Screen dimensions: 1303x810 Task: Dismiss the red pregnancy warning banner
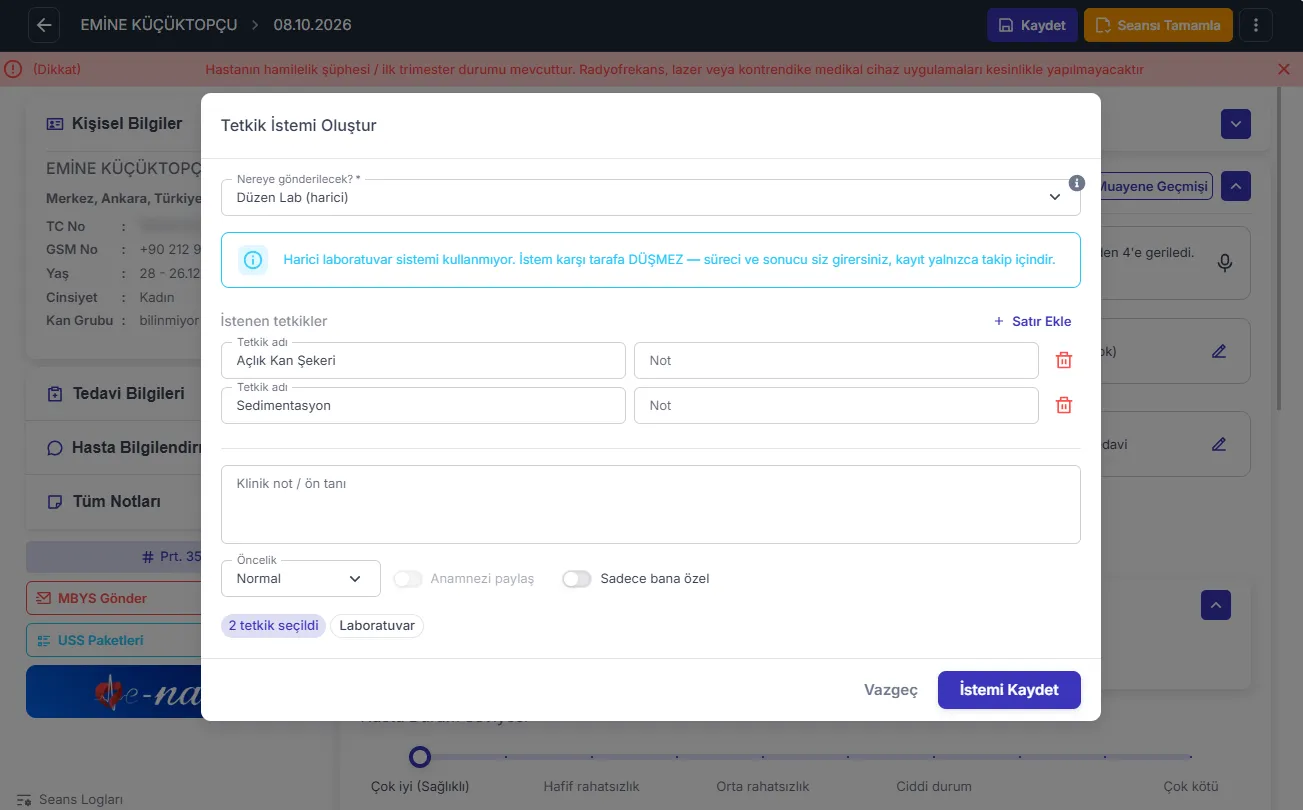point(1284,69)
